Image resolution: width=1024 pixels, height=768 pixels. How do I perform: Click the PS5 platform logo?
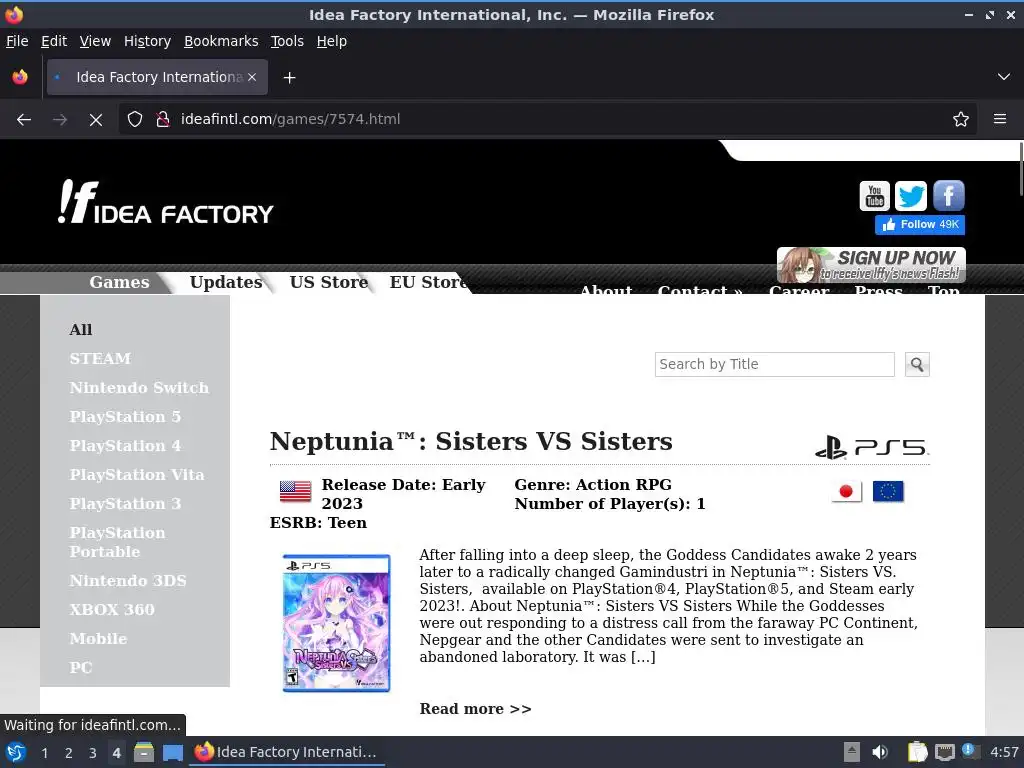872,447
